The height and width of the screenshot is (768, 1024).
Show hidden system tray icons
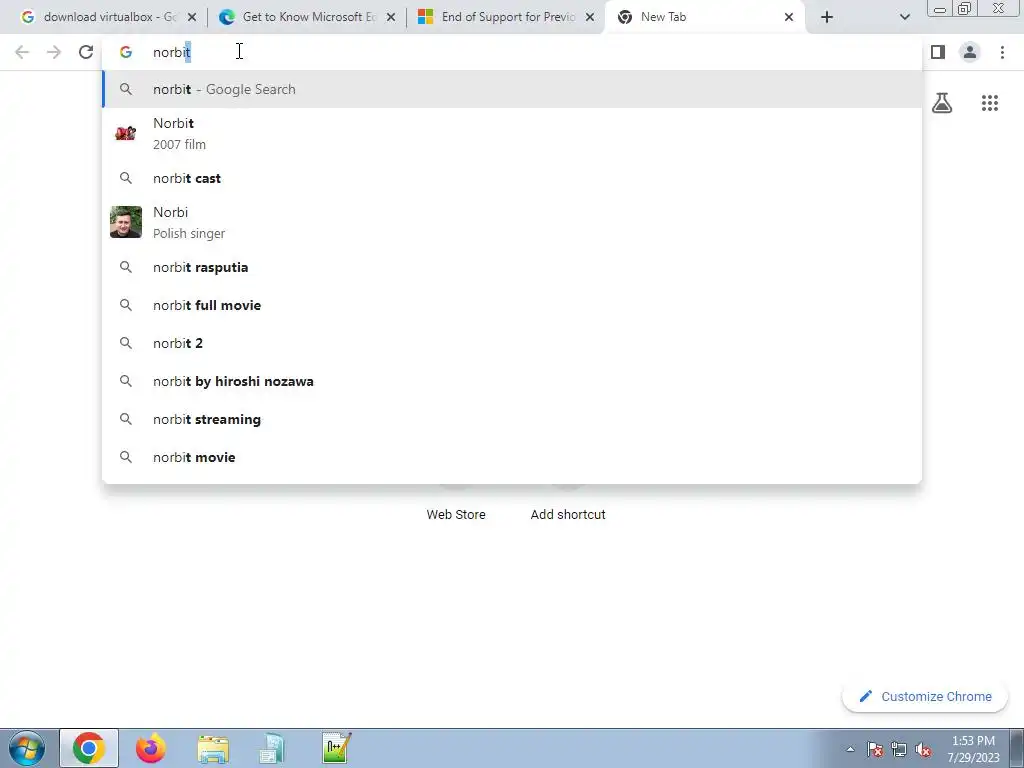tap(850, 750)
